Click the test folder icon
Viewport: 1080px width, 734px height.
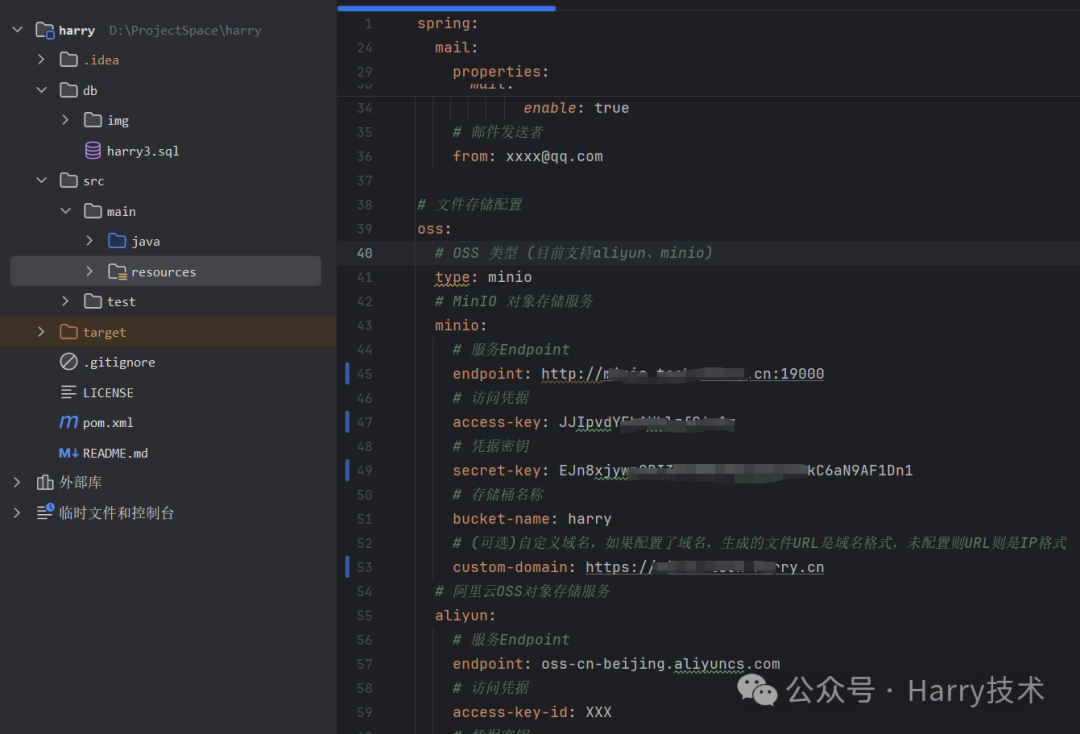[92, 301]
